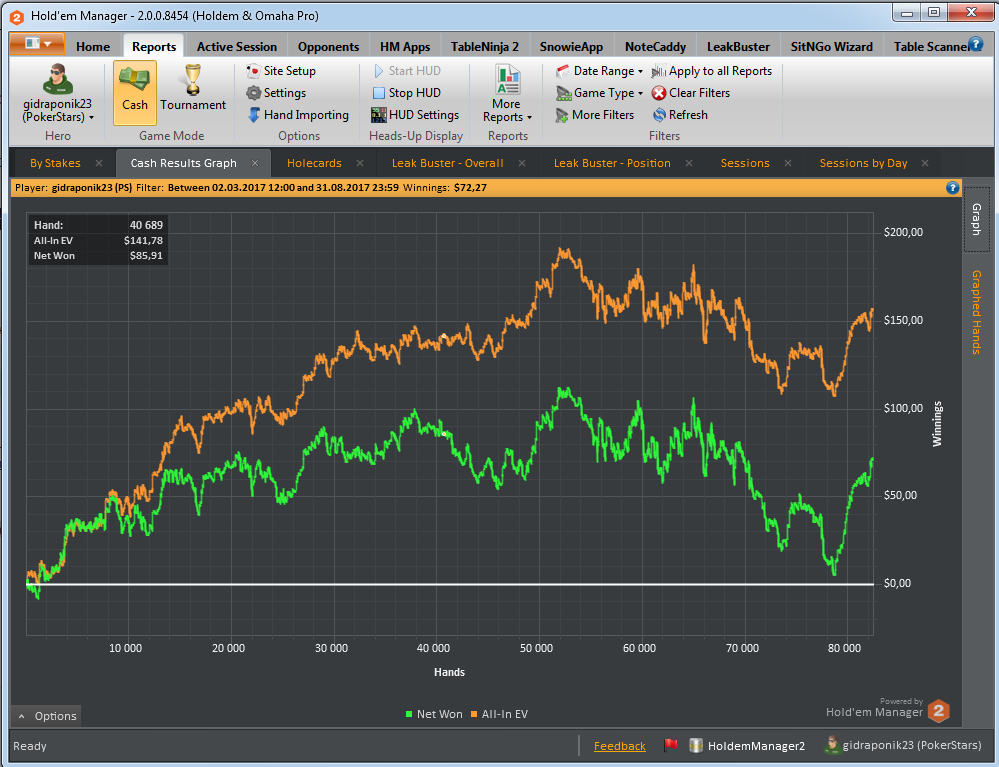Open the LeakBuster ribbon tab

point(738,47)
